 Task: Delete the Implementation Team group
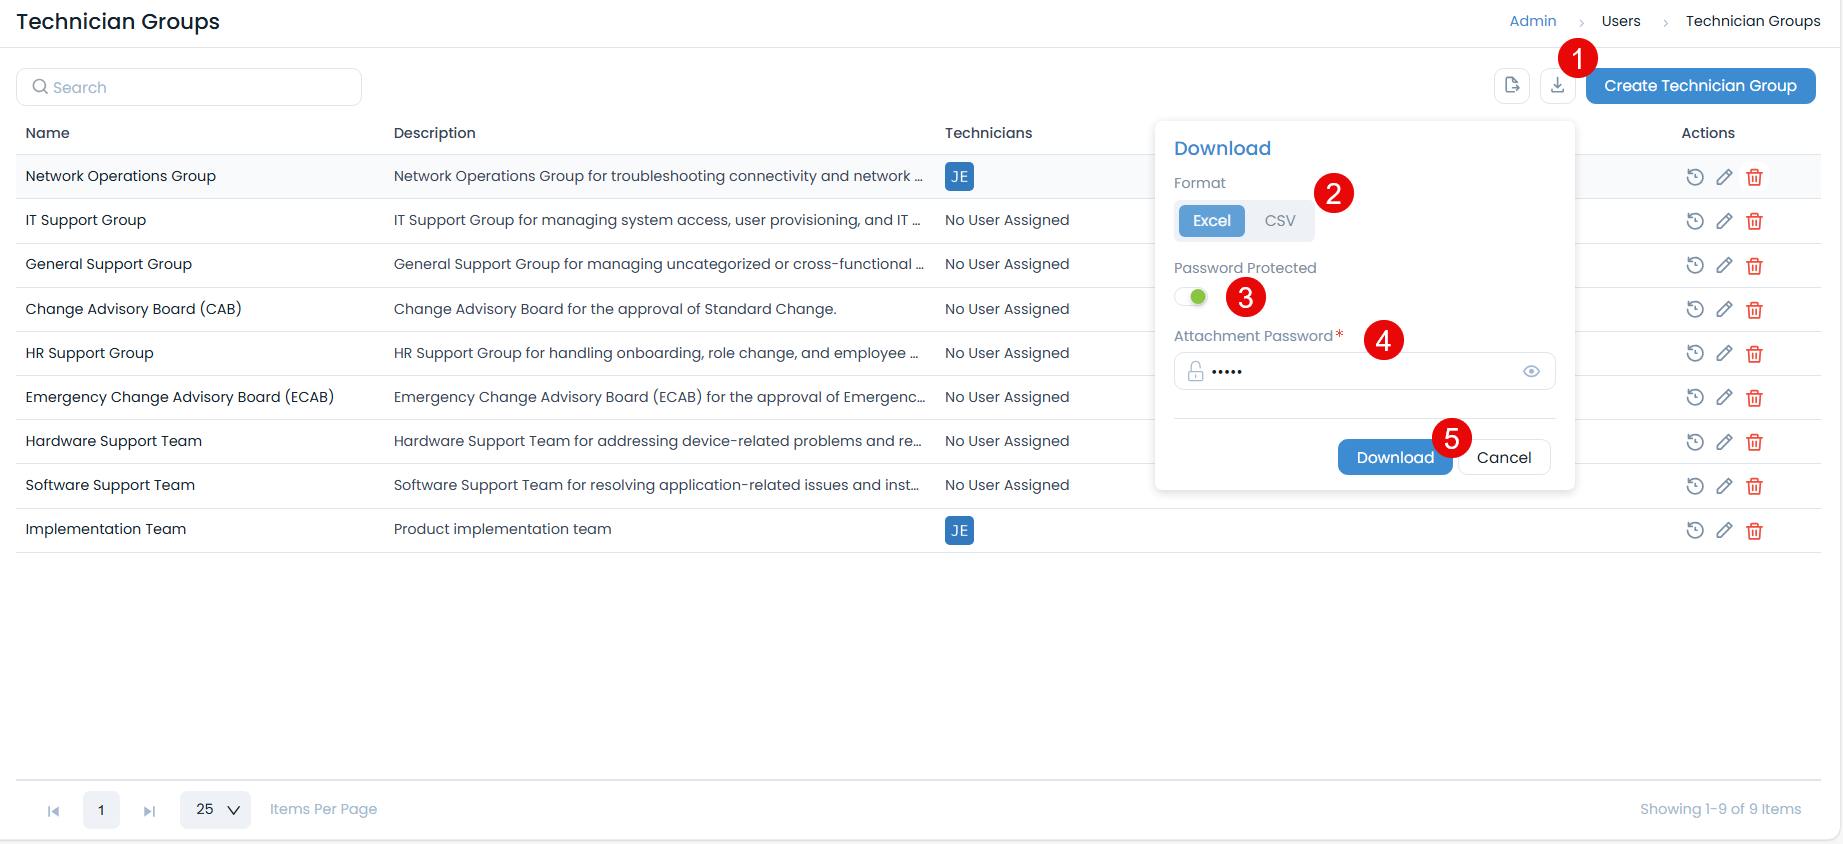[x=1754, y=531]
